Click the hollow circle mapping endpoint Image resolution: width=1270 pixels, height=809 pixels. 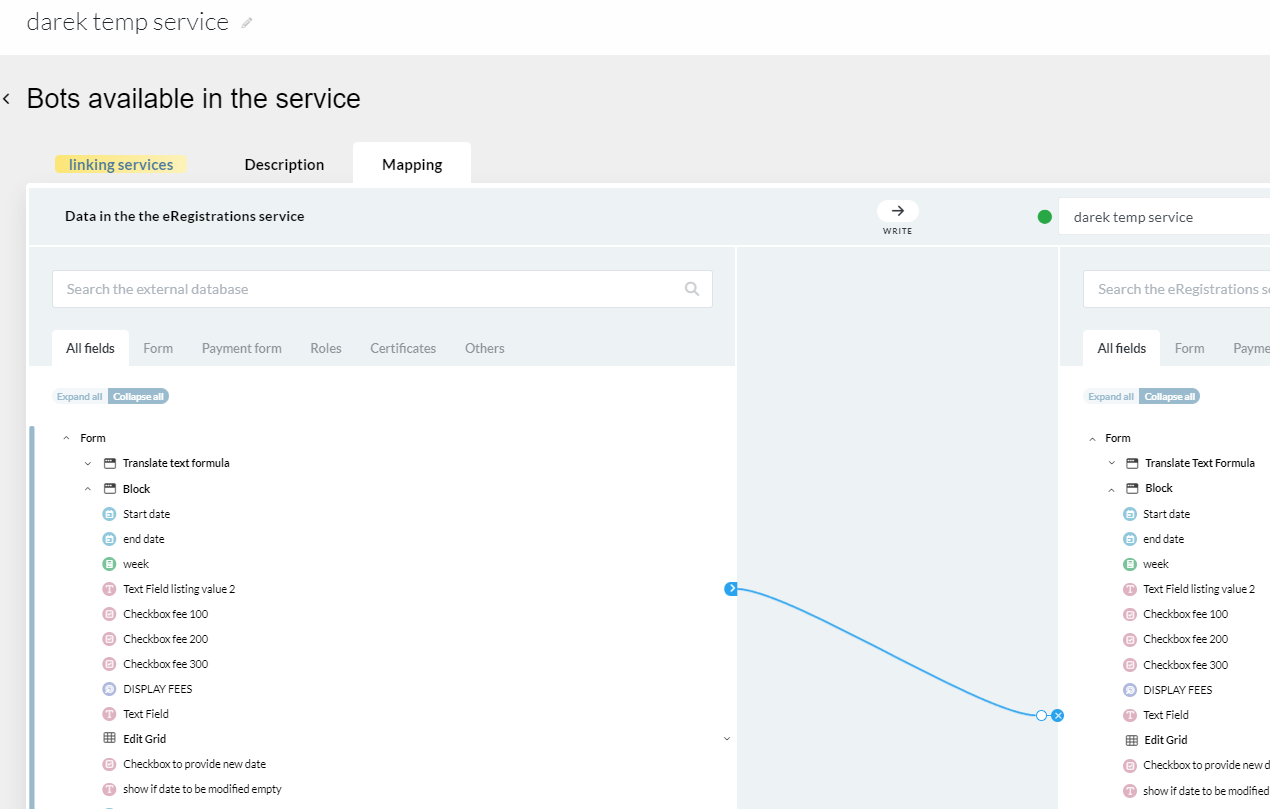coord(1041,715)
